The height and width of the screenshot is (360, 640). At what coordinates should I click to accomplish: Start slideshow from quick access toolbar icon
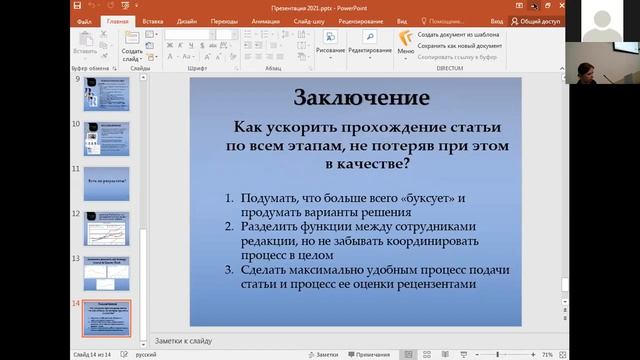click(125, 5)
